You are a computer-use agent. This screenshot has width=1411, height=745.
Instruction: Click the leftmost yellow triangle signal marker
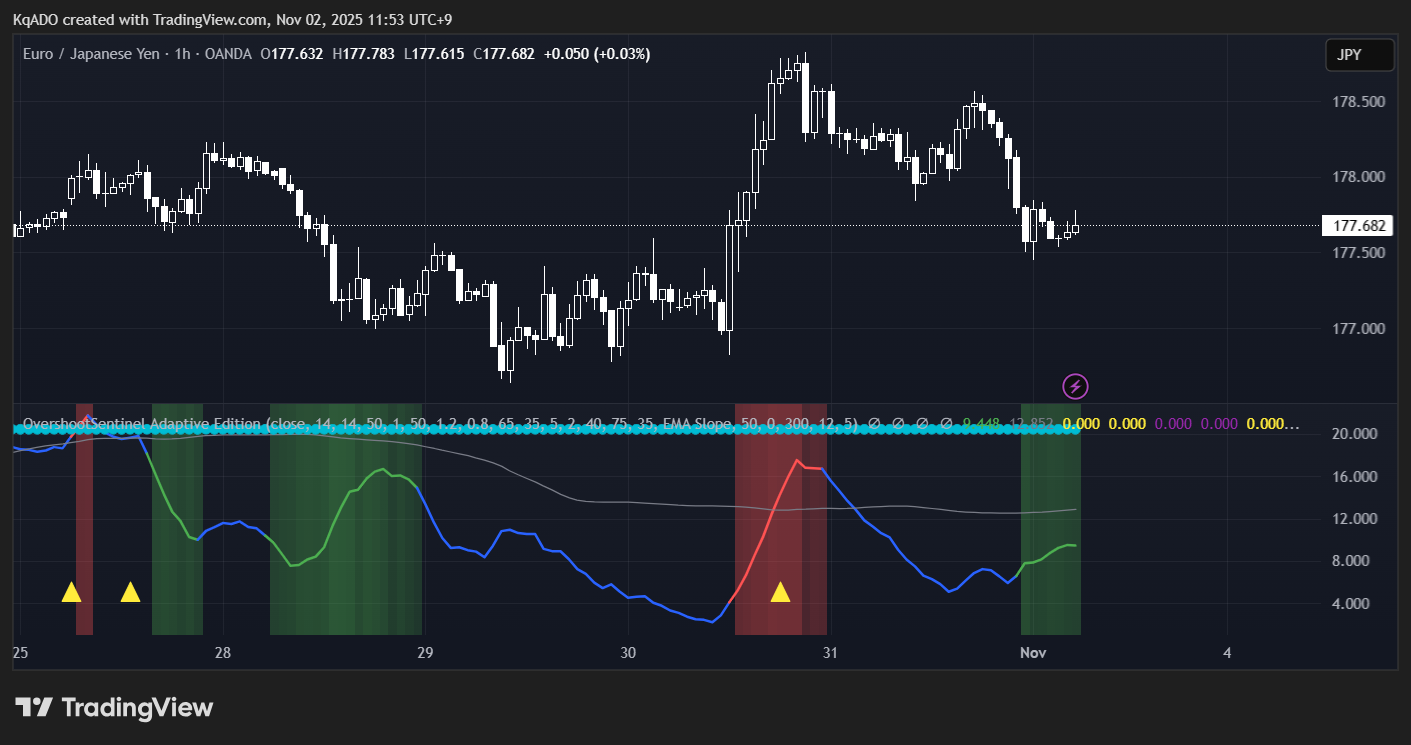71,592
